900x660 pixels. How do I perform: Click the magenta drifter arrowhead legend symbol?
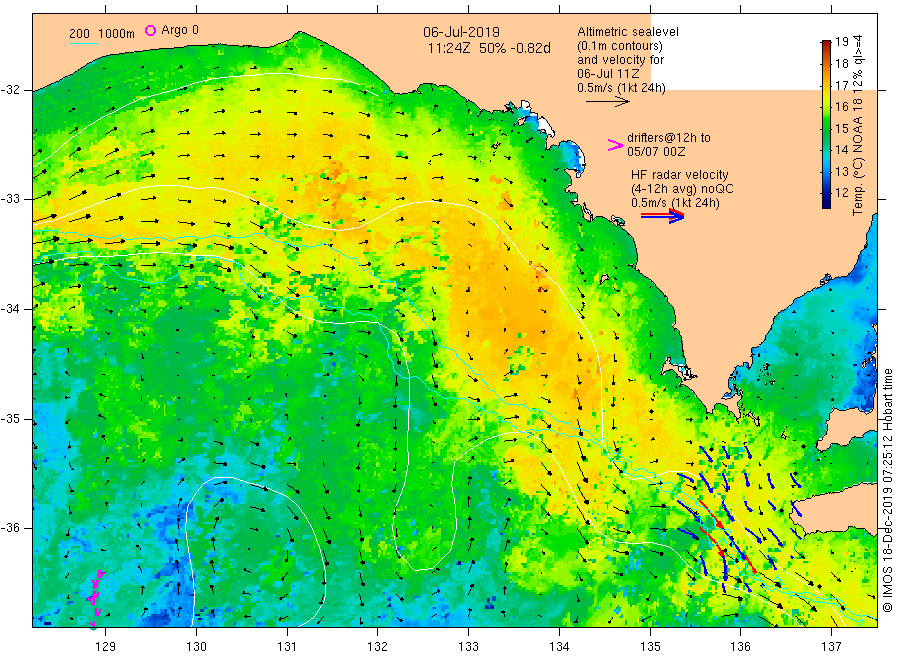[615, 145]
